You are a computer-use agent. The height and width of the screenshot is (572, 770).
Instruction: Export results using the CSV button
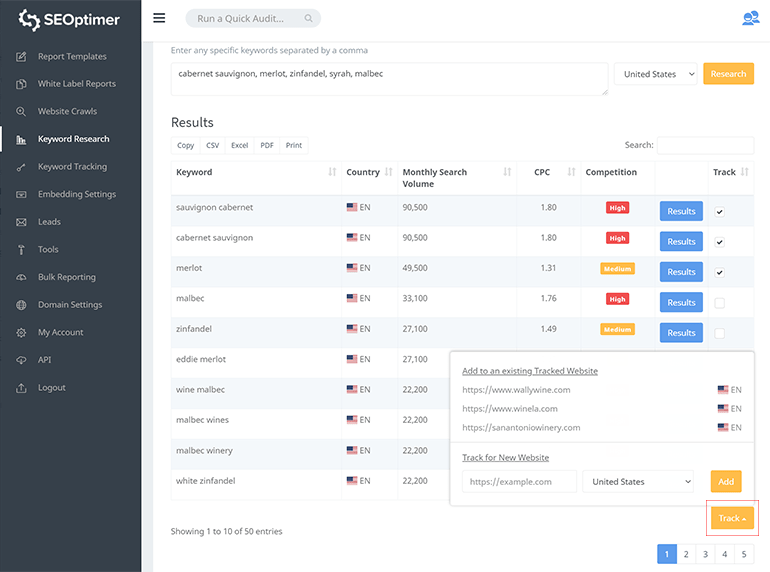coord(212,146)
